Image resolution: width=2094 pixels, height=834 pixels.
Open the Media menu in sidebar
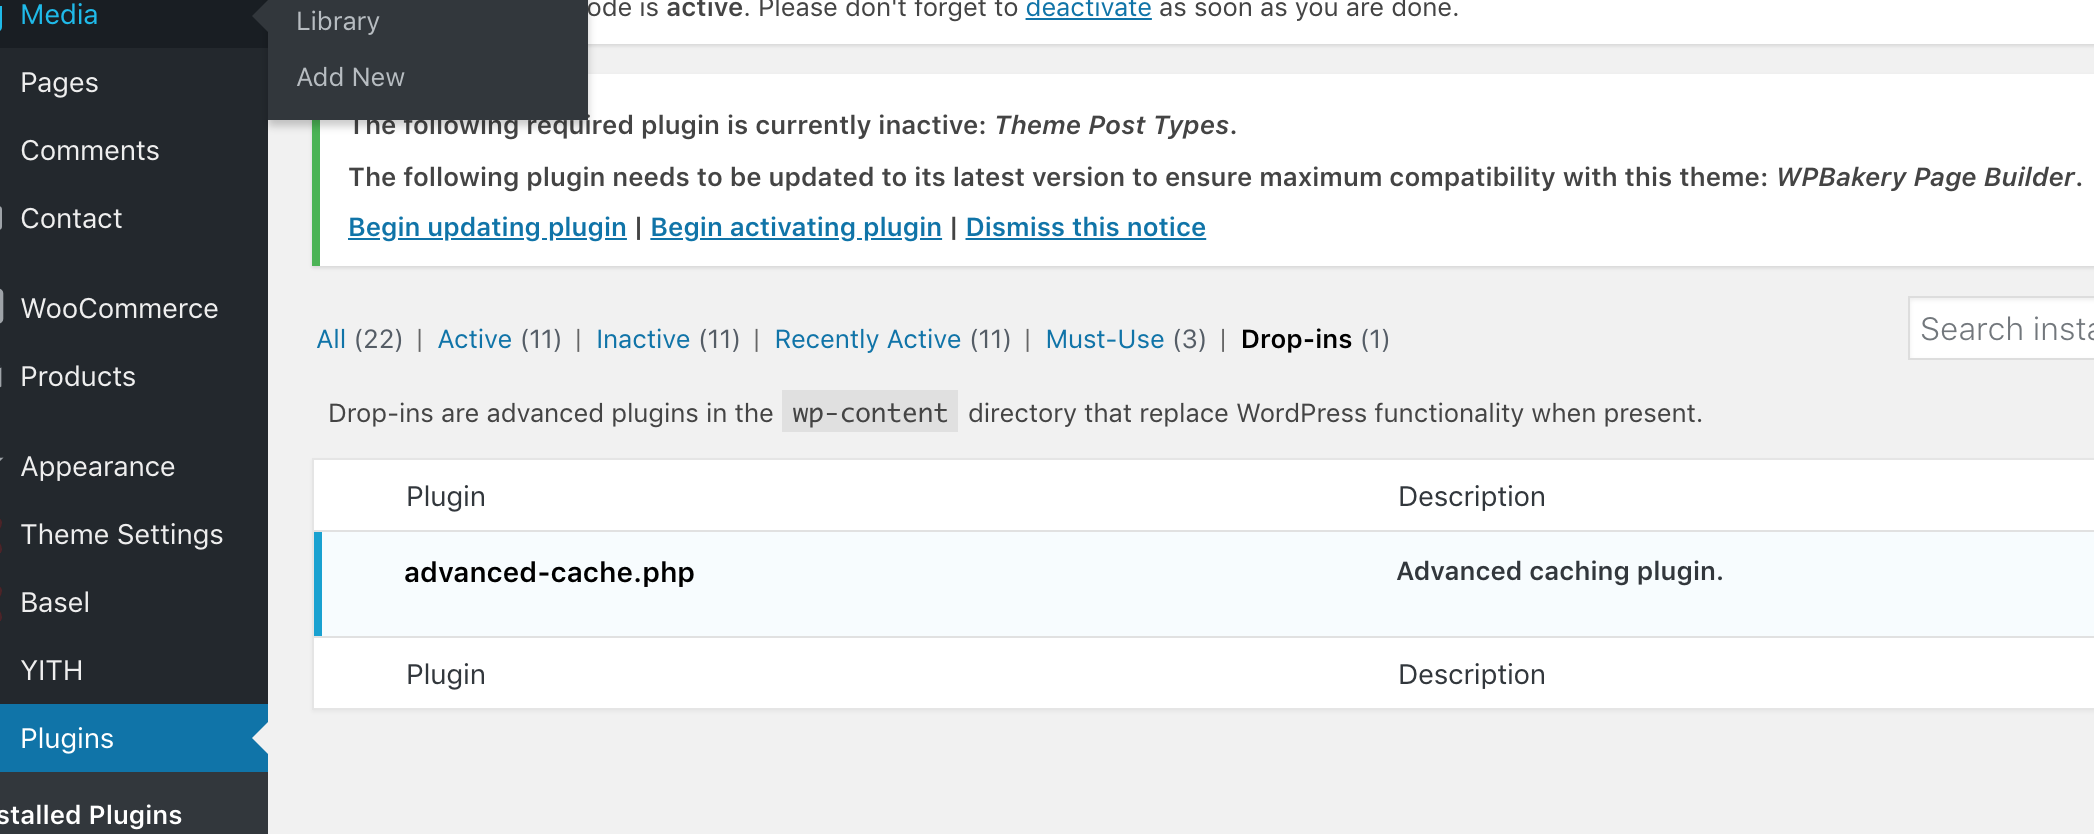[x=59, y=14]
